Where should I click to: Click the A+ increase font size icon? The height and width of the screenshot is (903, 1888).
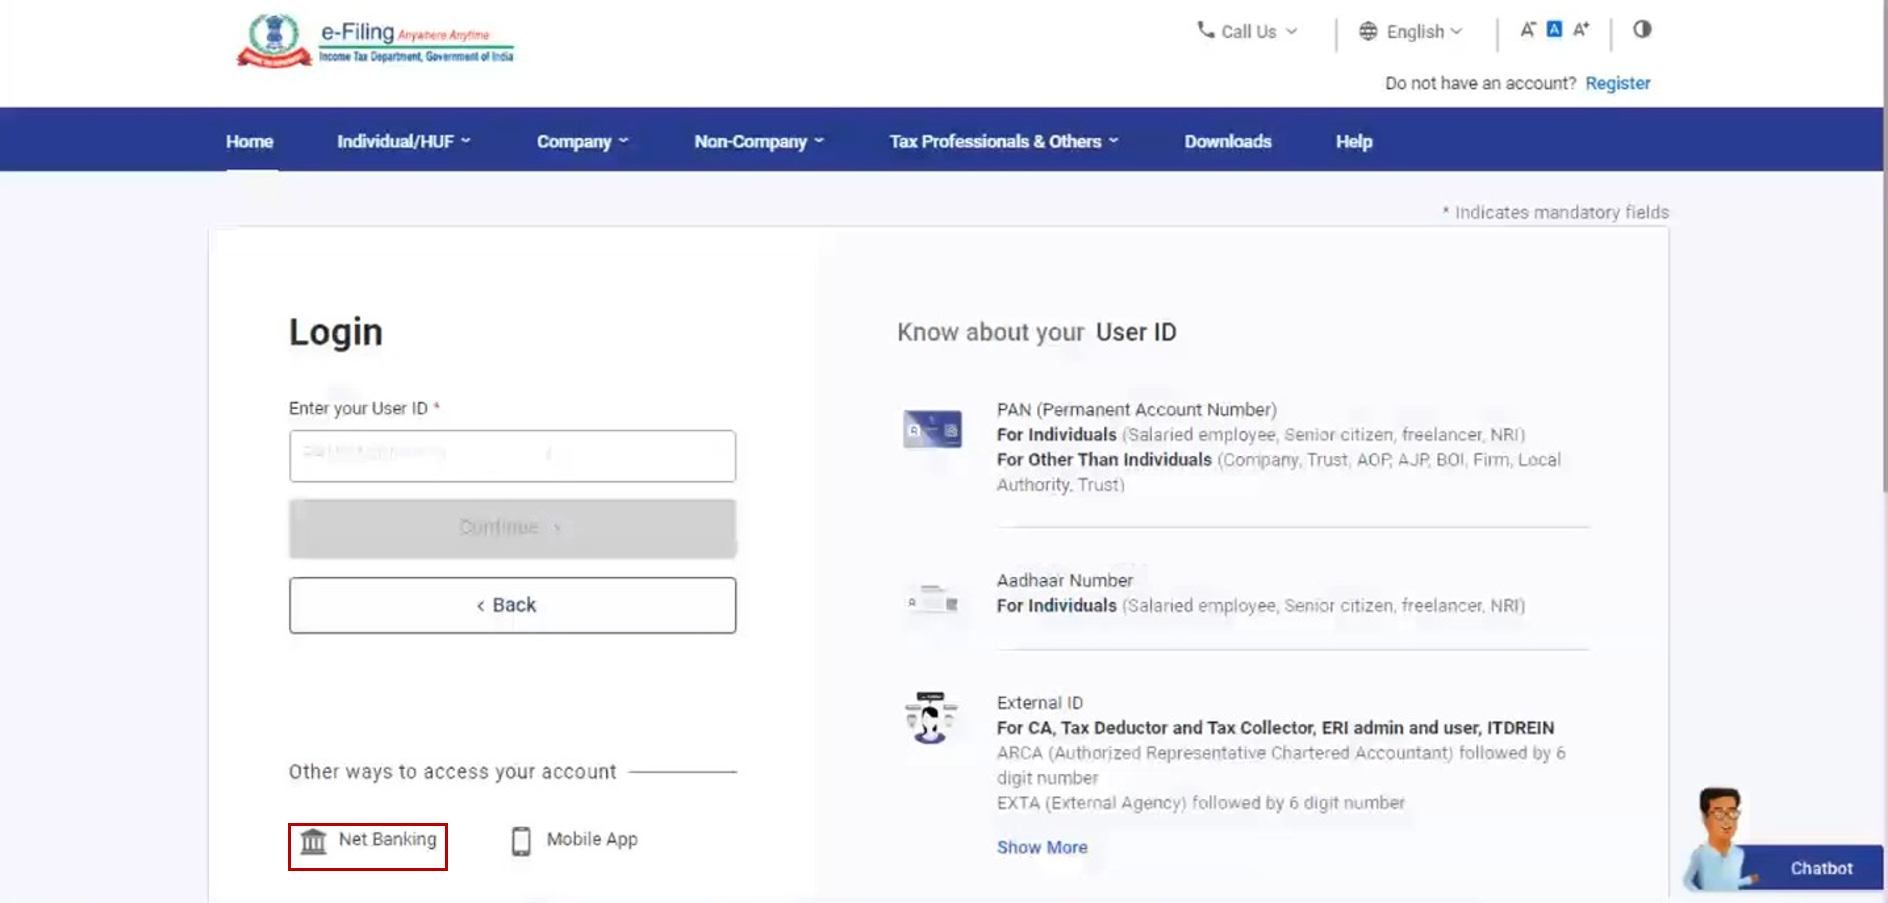pos(1580,30)
